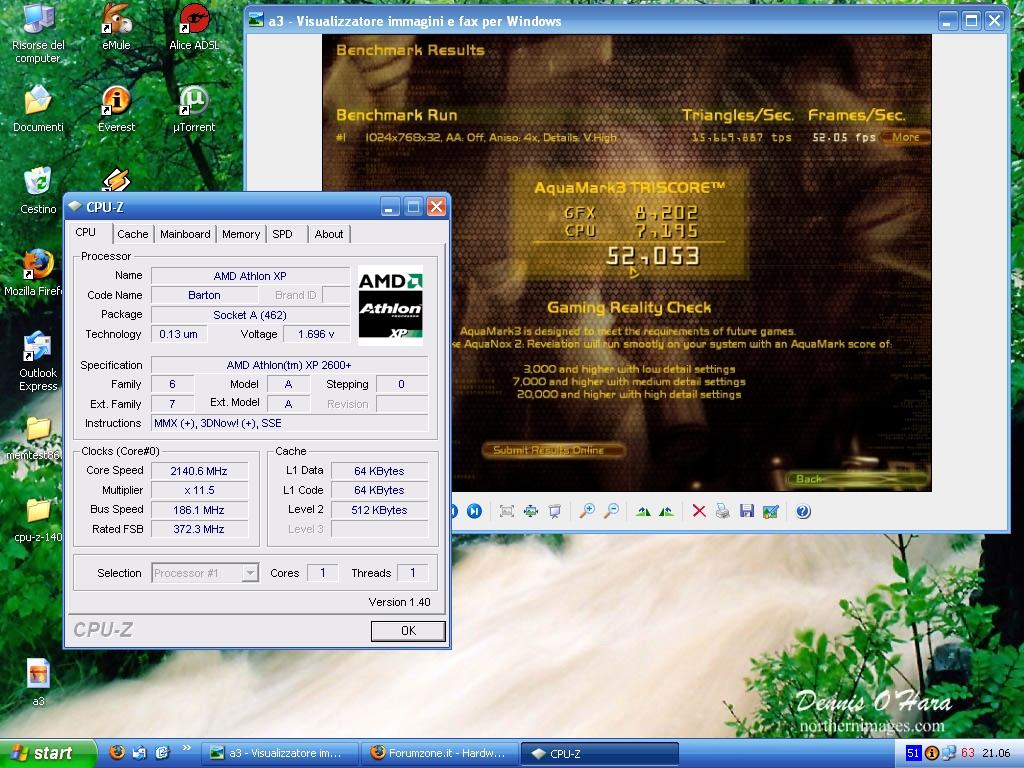Click Rated FSB value 372.3 MHz
The image size is (1024, 768).
[x=200, y=530]
